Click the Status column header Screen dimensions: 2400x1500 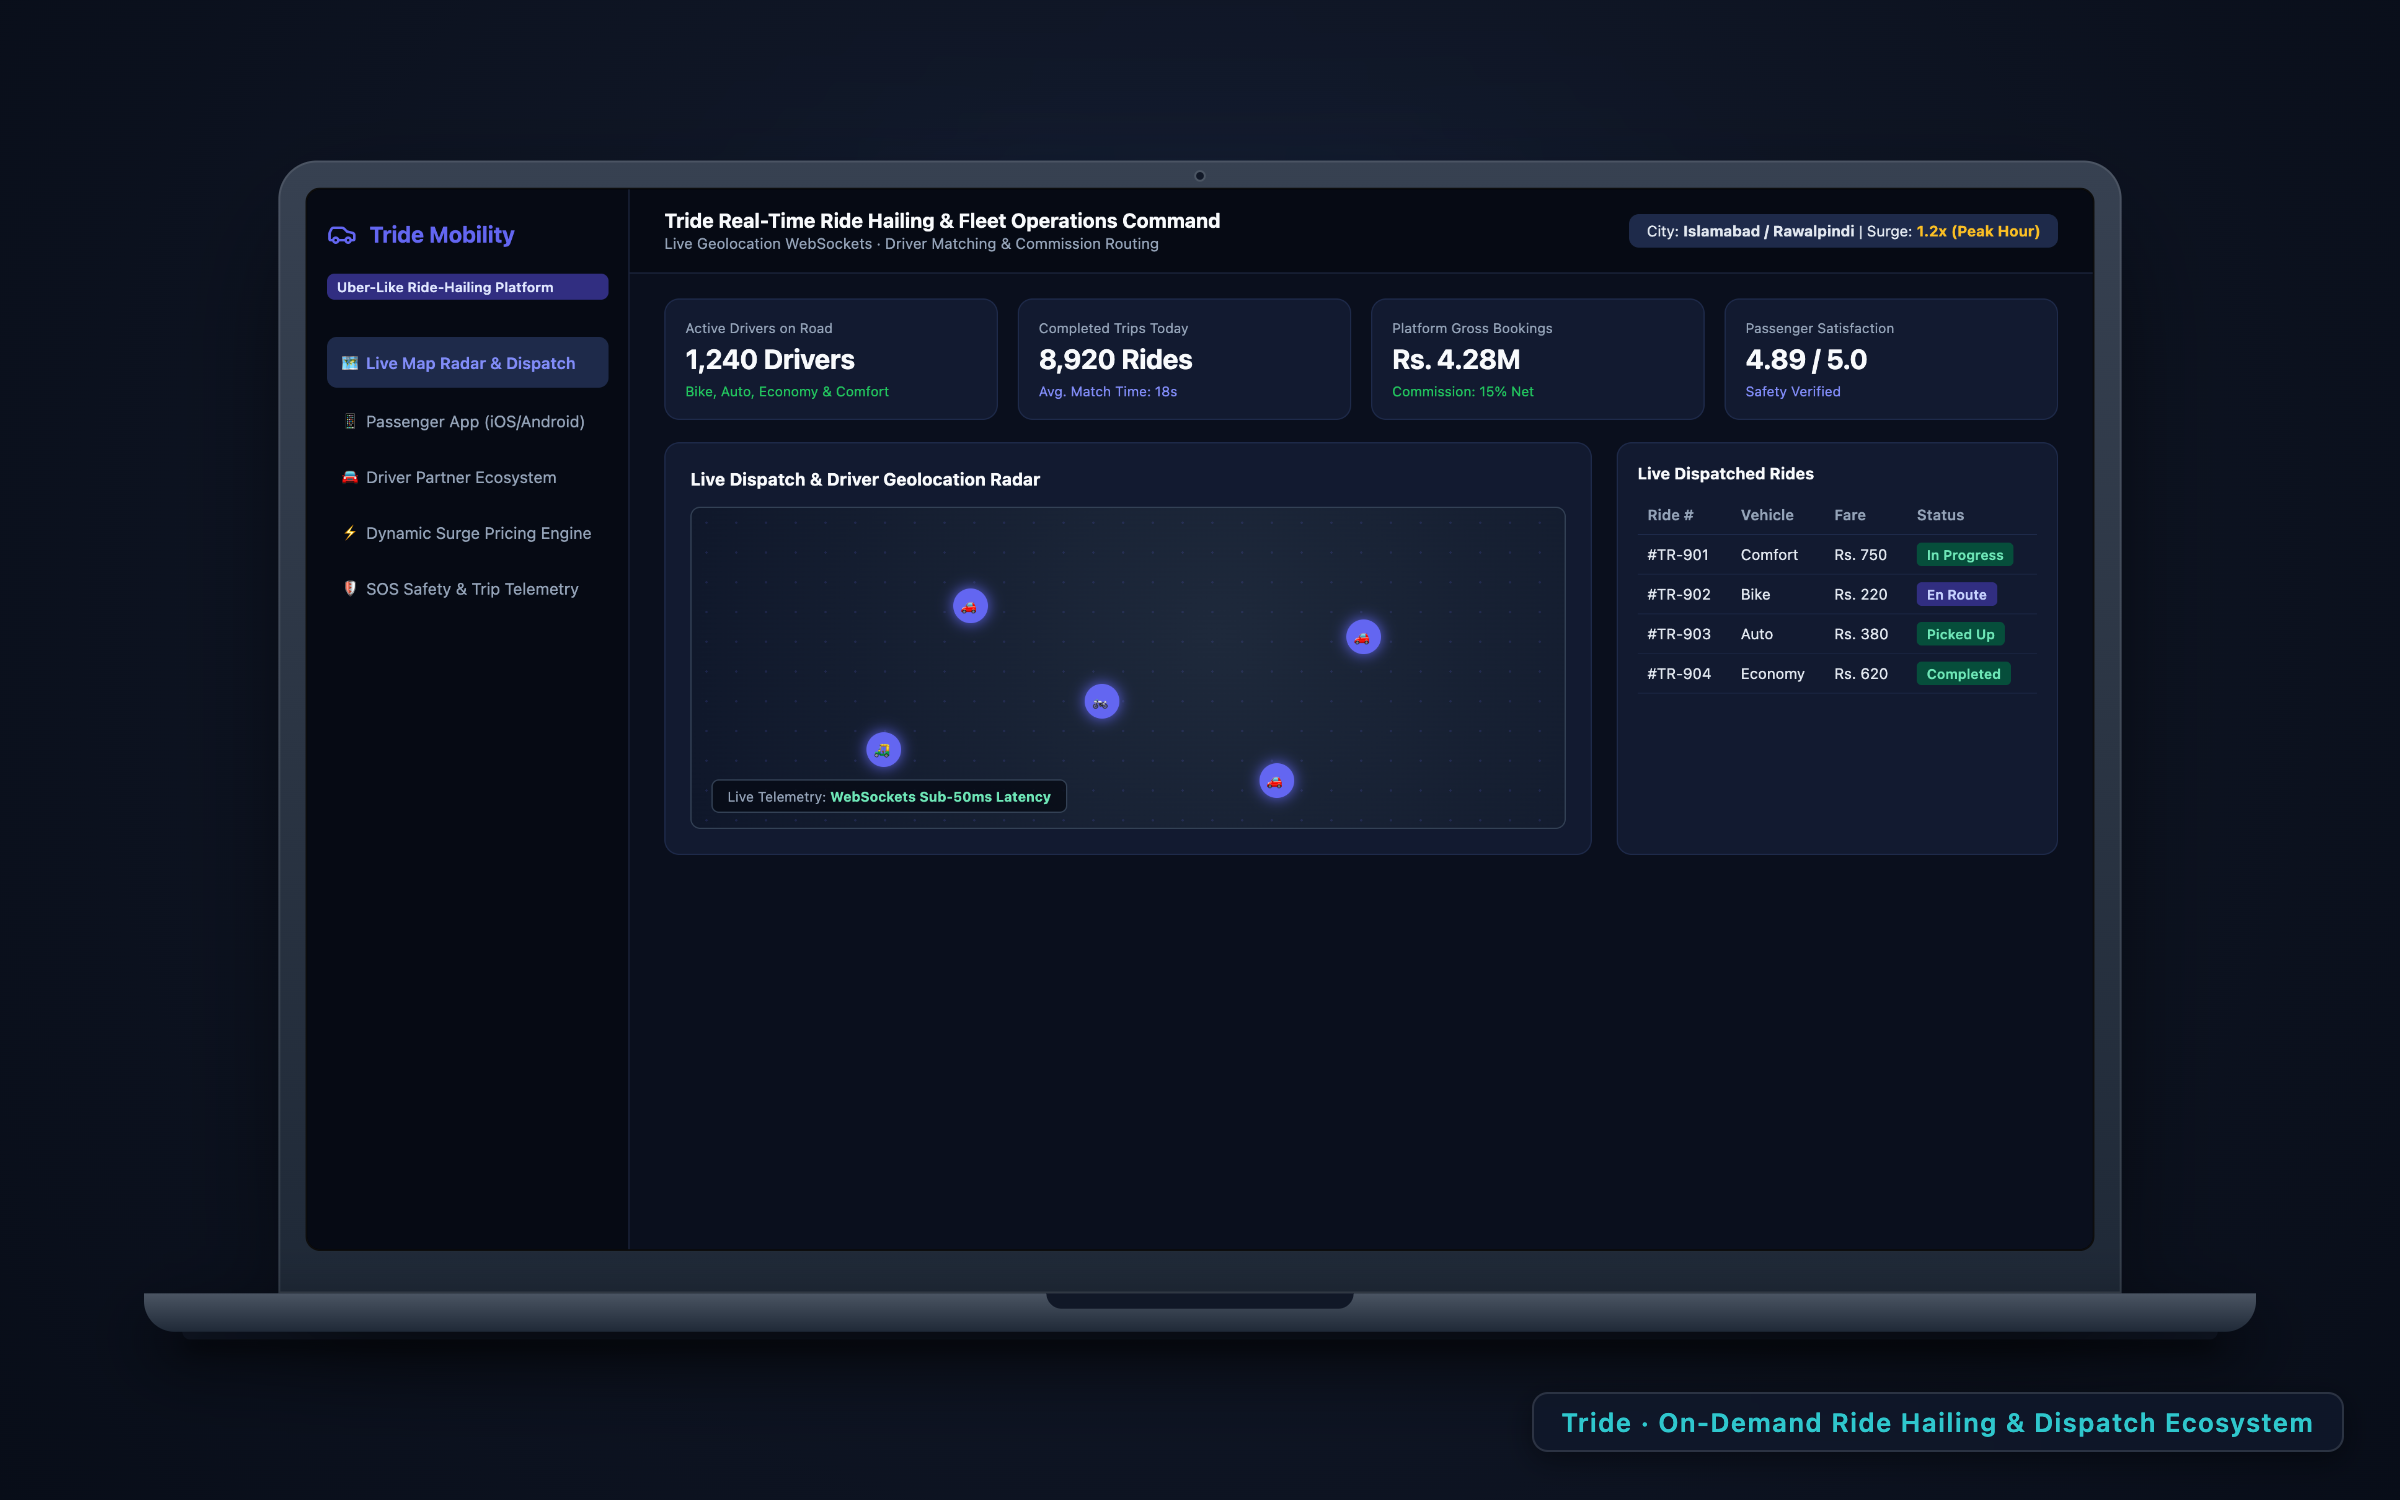click(1940, 515)
